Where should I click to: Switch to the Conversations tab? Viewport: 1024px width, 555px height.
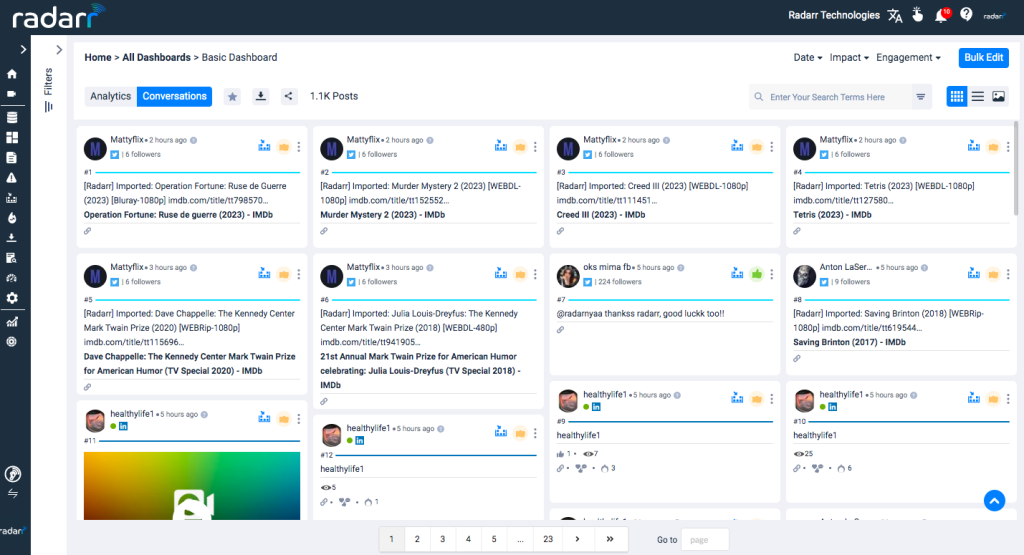tap(174, 96)
